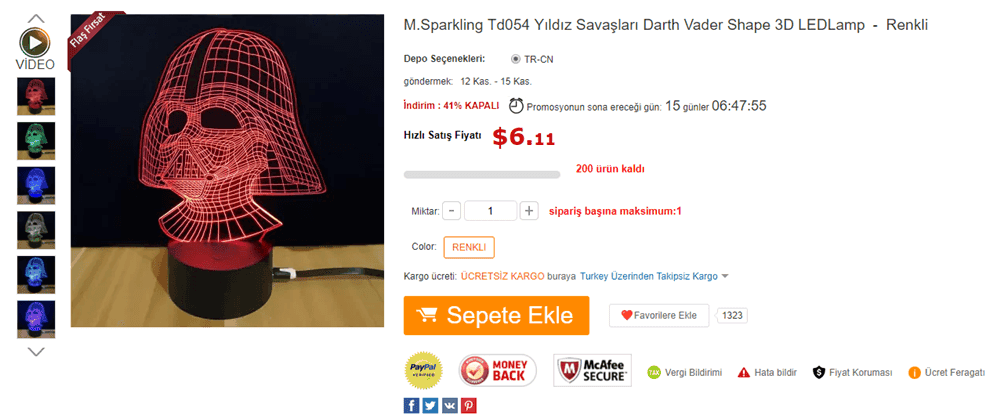Screen dimensions: 1000x418
Task: Add item with Sepete Ekle button
Action: (496, 316)
